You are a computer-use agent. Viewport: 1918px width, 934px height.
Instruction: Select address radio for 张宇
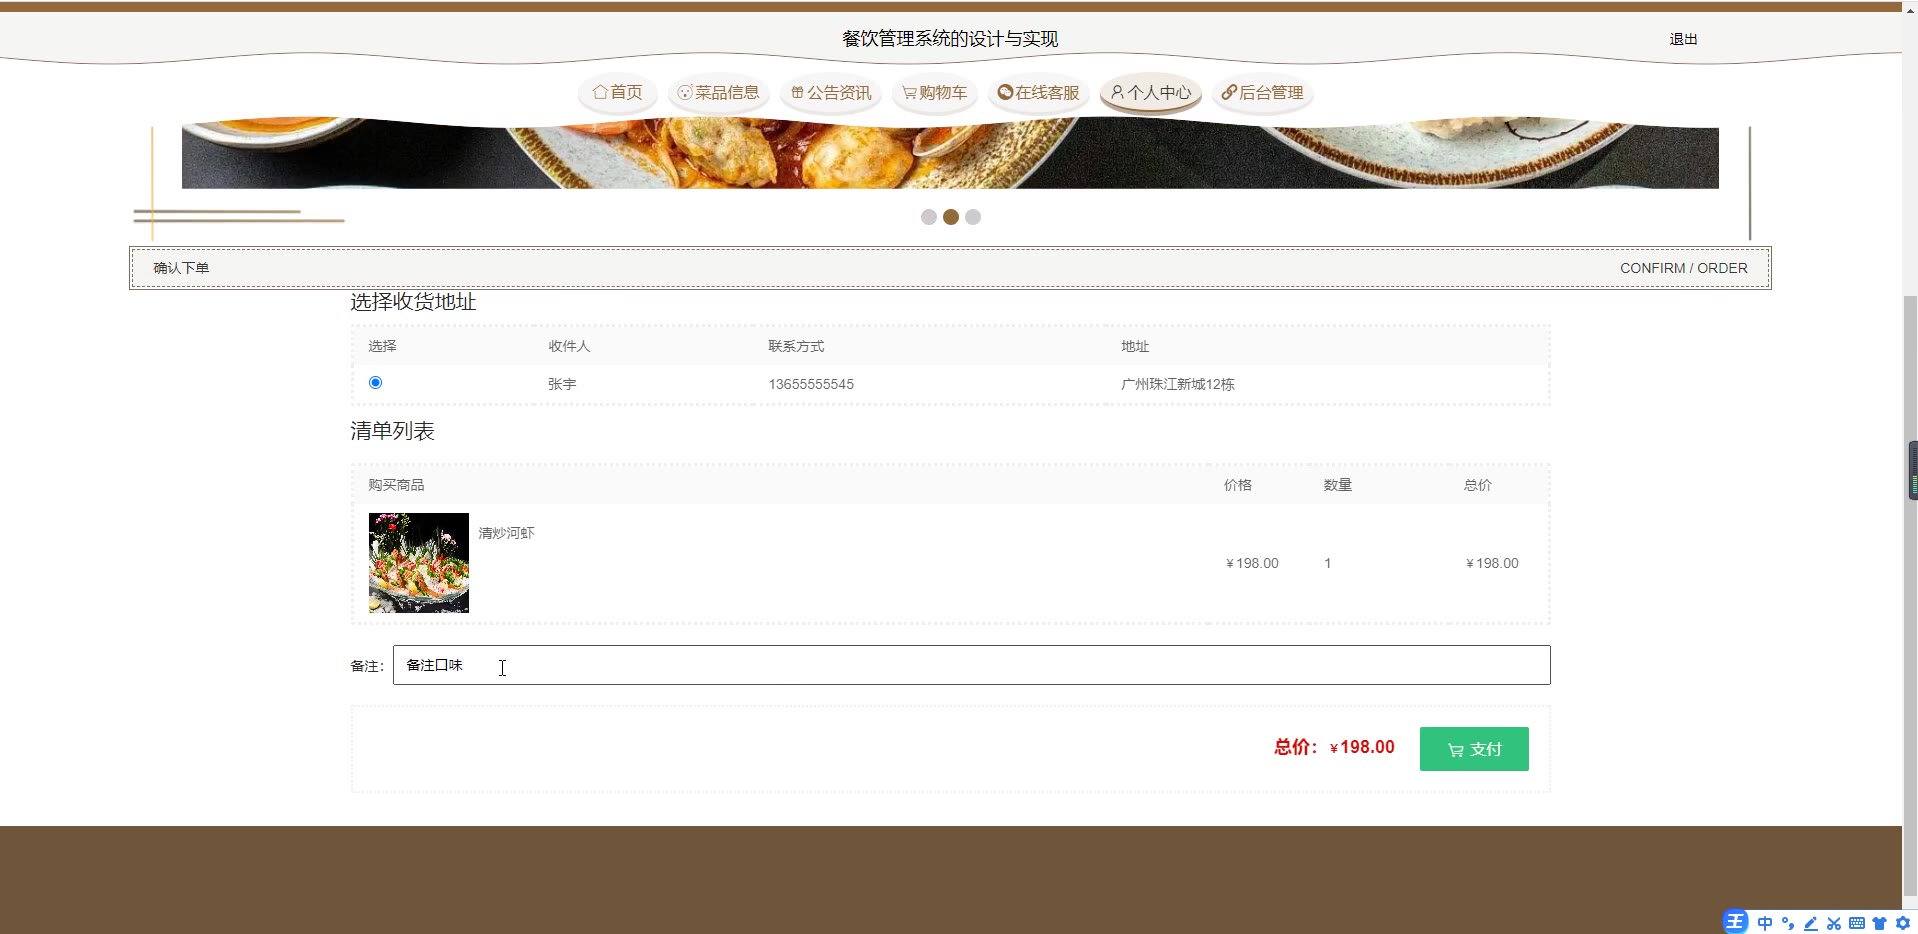(x=375, y=383)
